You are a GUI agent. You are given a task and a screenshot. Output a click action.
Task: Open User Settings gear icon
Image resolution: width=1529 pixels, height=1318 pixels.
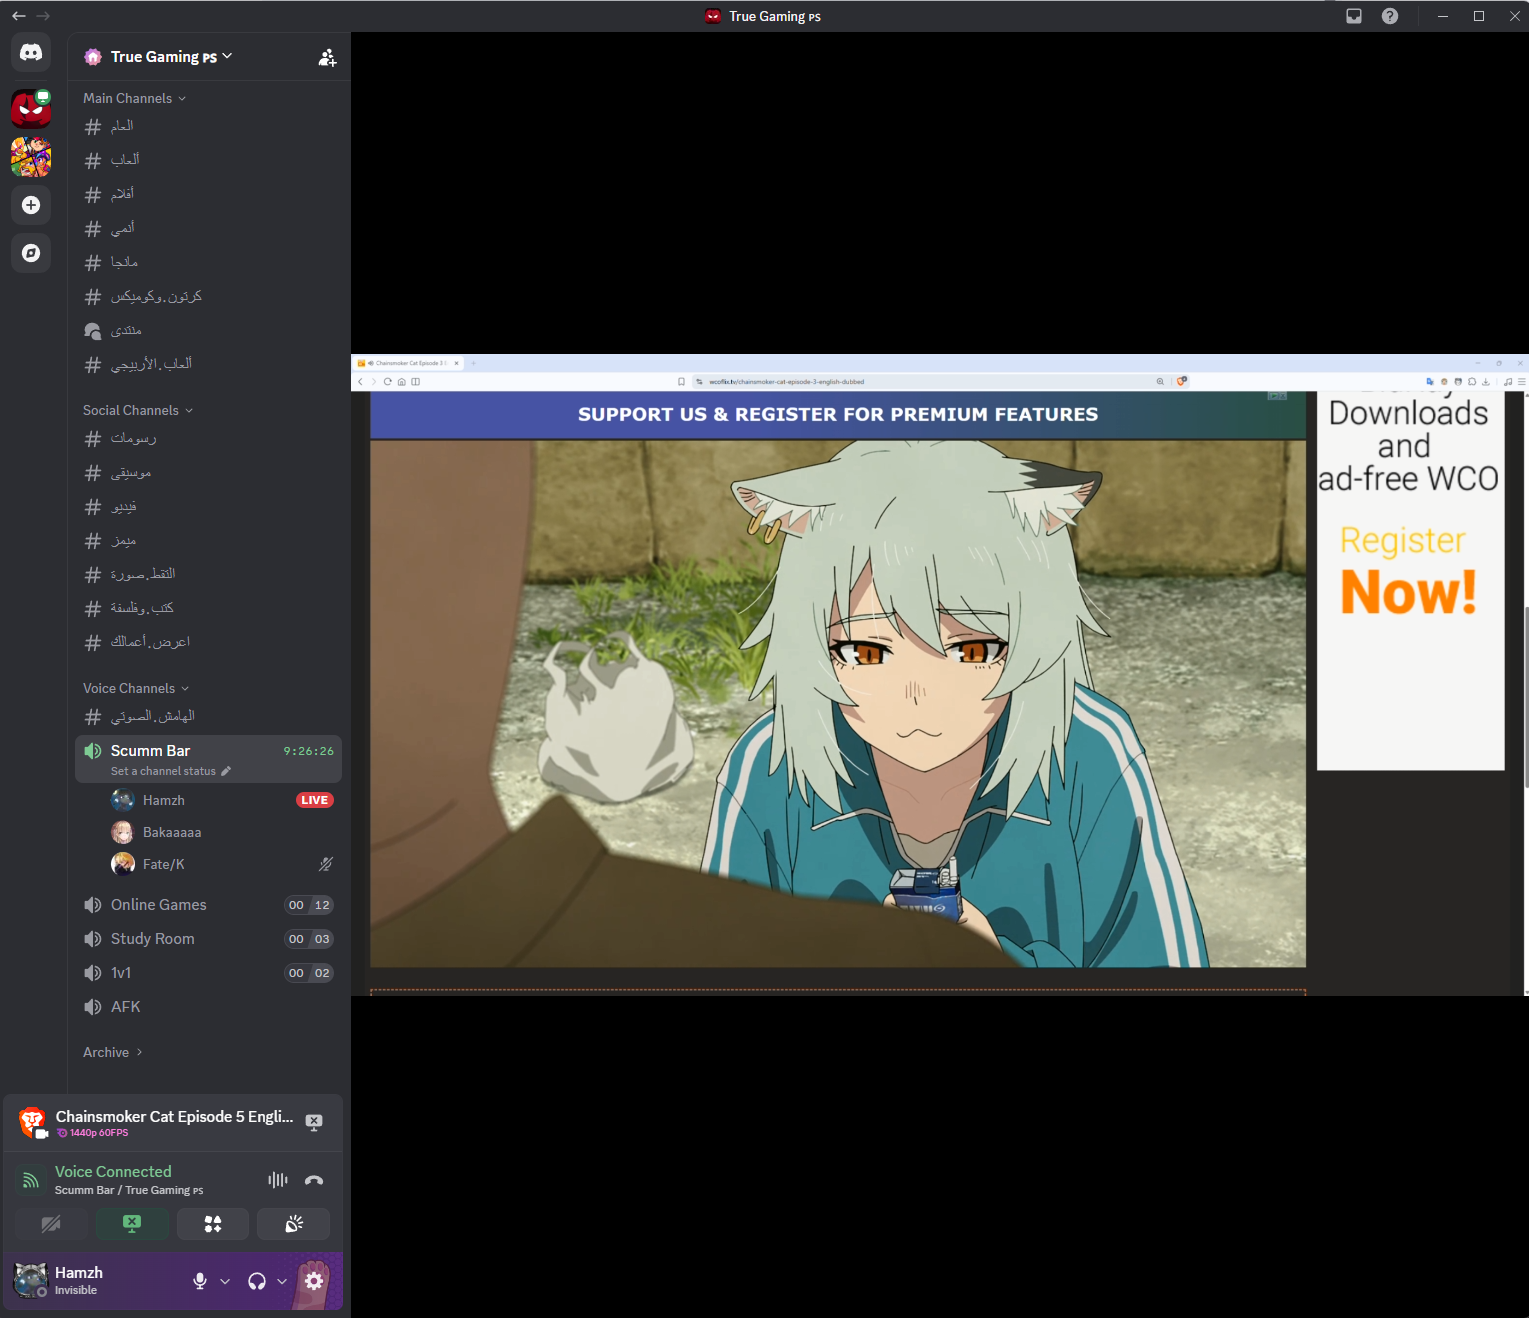tap(314, 1281)
